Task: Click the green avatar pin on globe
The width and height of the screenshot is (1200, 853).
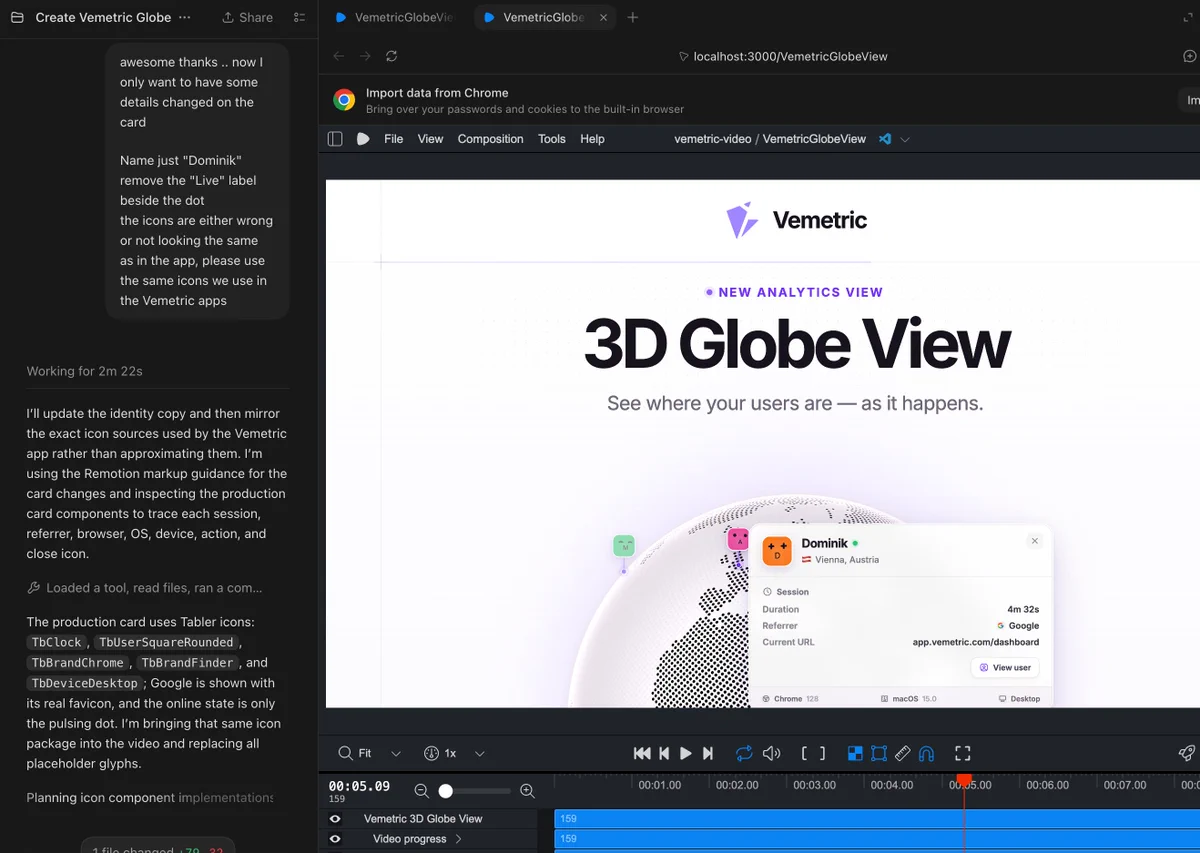Action: (x=624, y=546)
